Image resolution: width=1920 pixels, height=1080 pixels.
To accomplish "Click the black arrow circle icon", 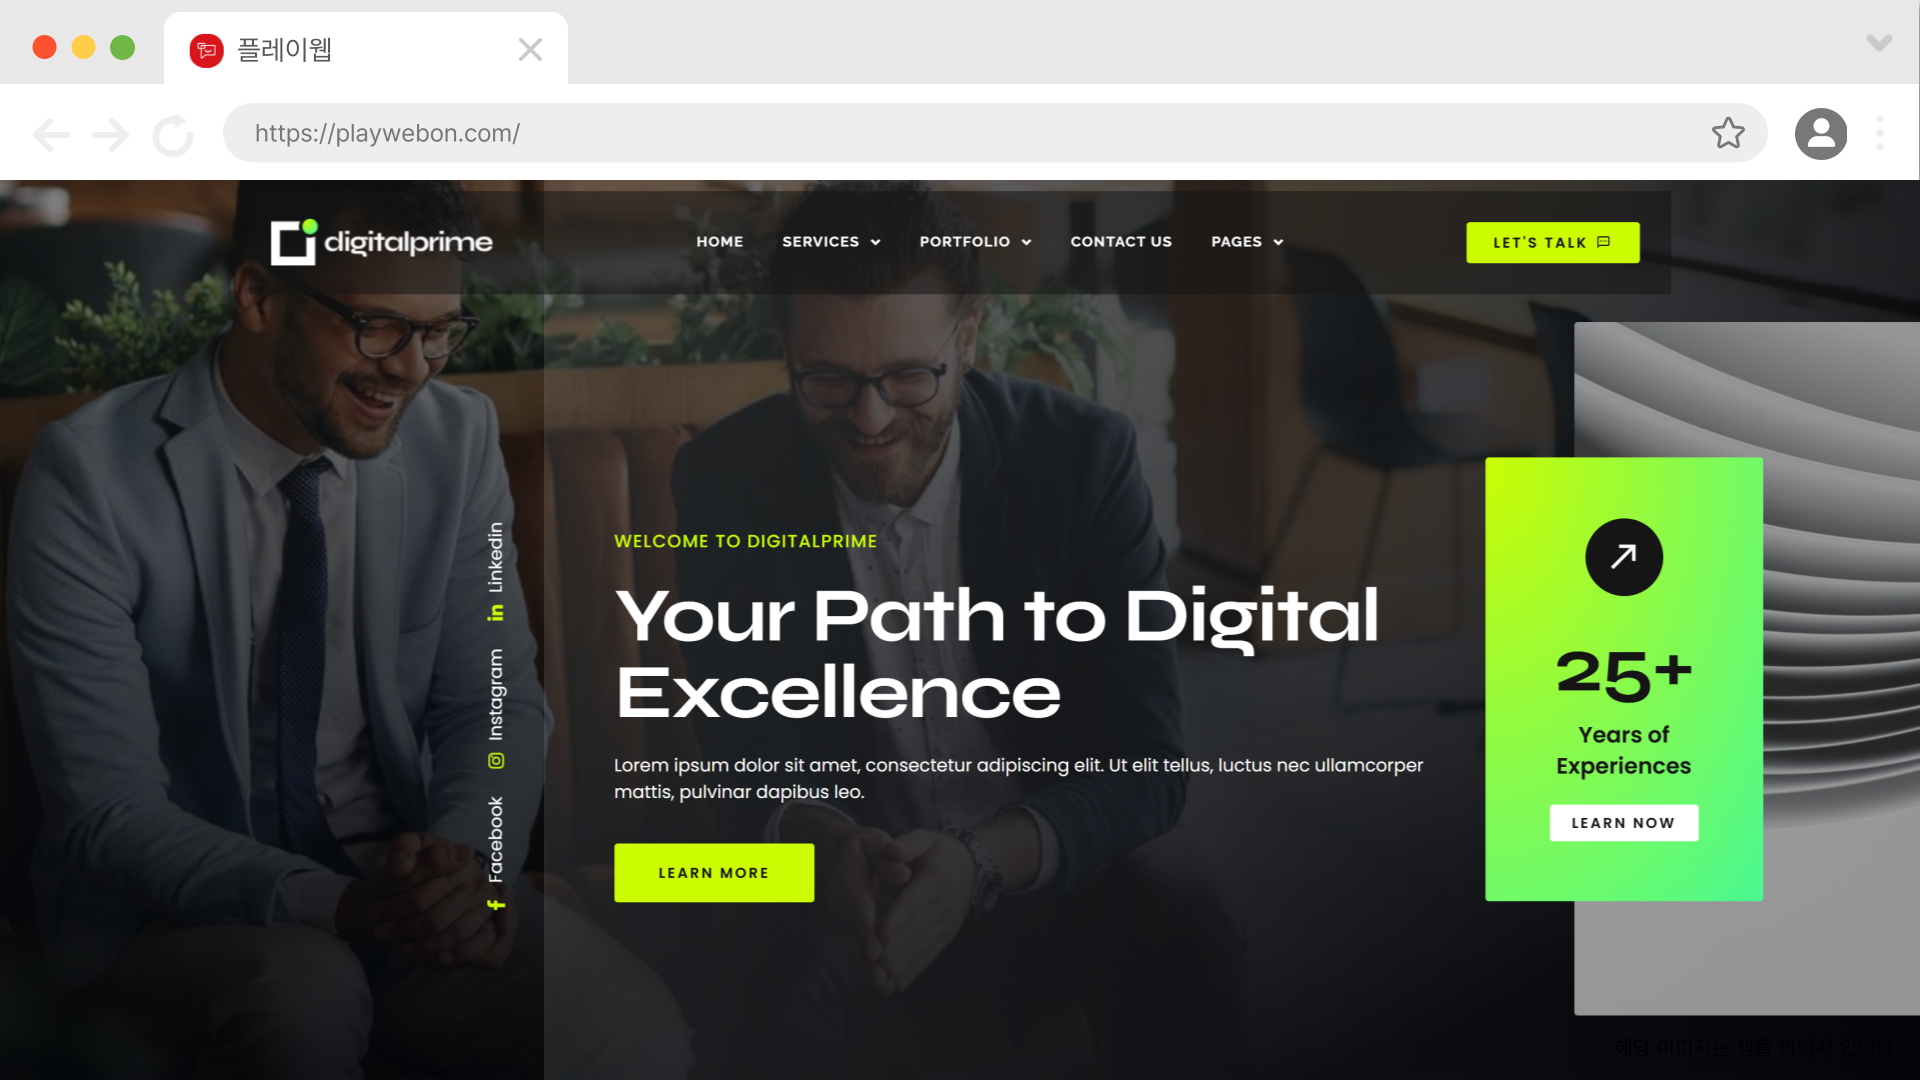I will [x=1624, y=557].
